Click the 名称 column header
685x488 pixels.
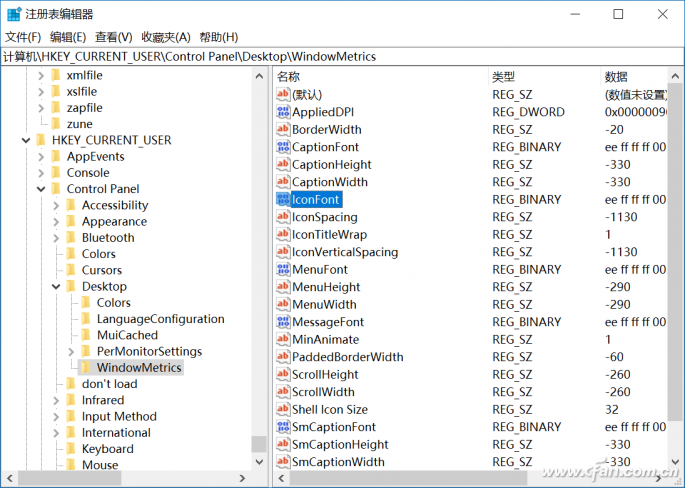pyautogui.click(x=289, y=77)
